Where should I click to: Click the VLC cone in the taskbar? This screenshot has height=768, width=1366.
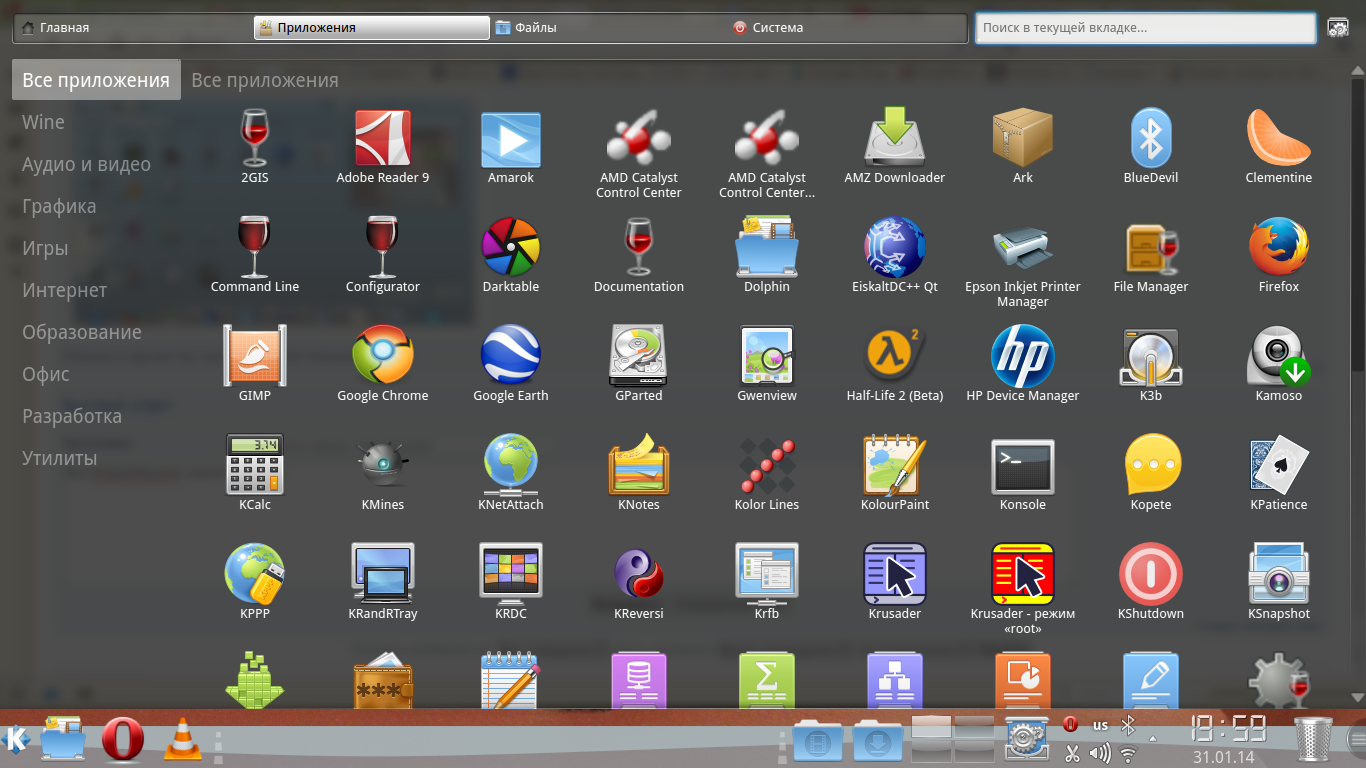point(182,741)
